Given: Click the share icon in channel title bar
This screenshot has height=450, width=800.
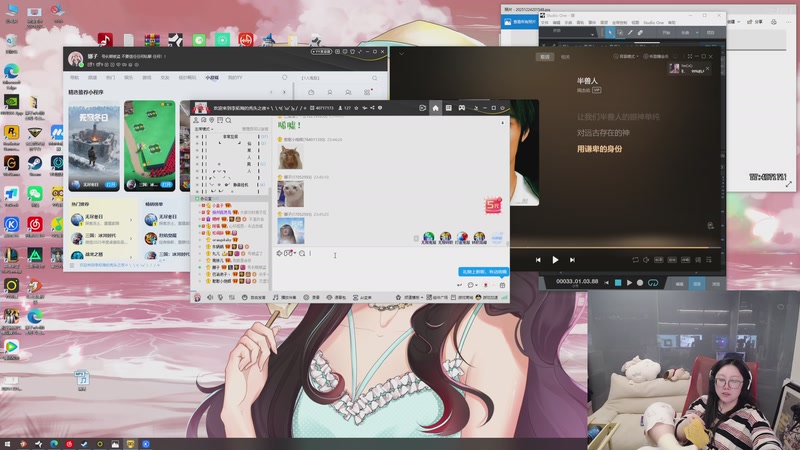Looking at the screenshot, I should tap(372, 108).
